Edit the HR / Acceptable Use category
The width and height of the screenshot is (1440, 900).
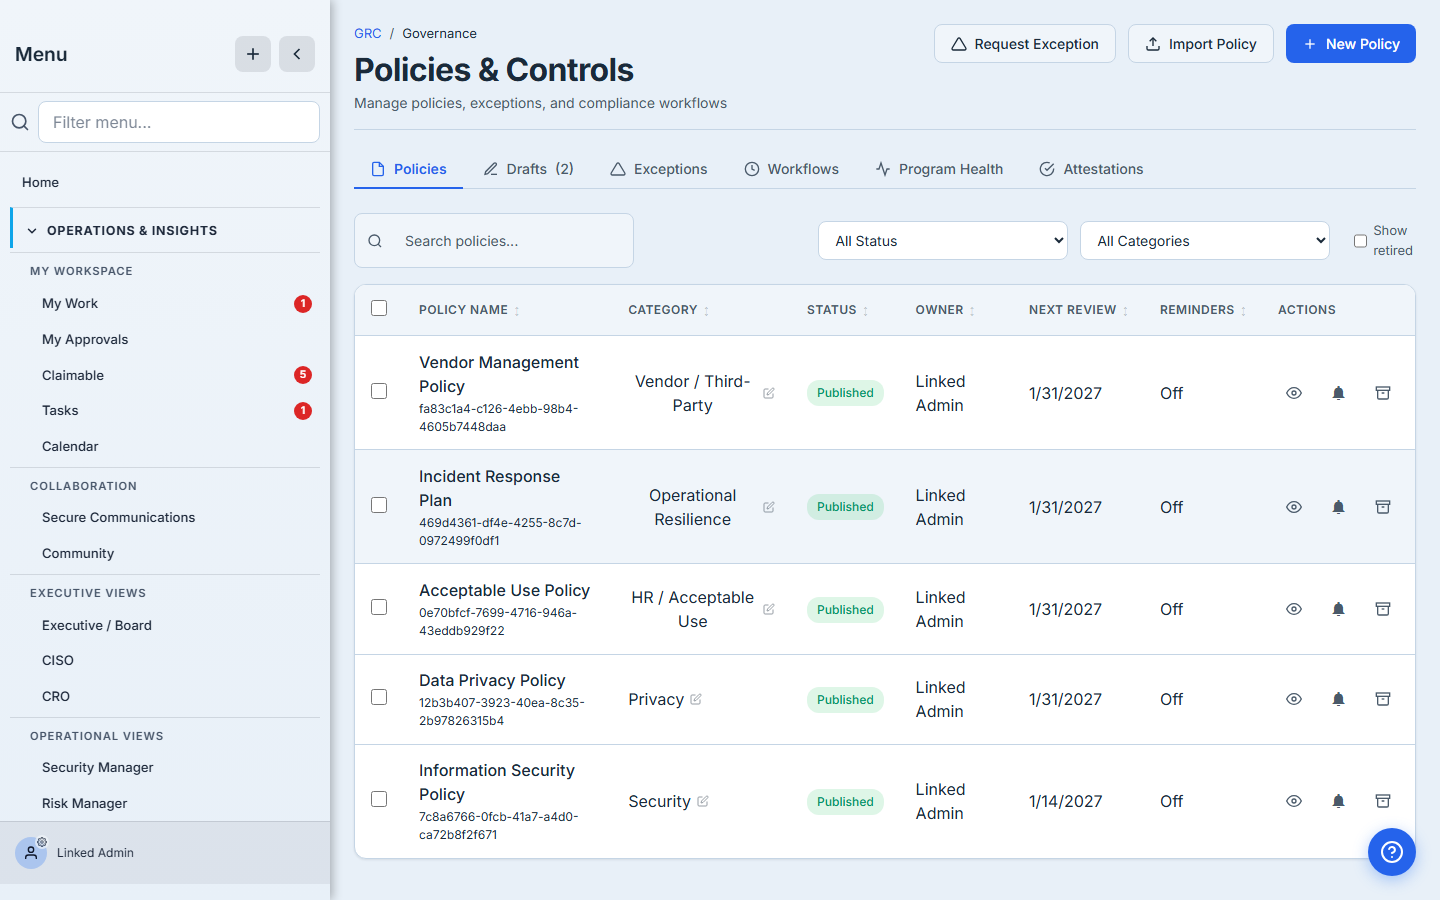coord(769,609)
